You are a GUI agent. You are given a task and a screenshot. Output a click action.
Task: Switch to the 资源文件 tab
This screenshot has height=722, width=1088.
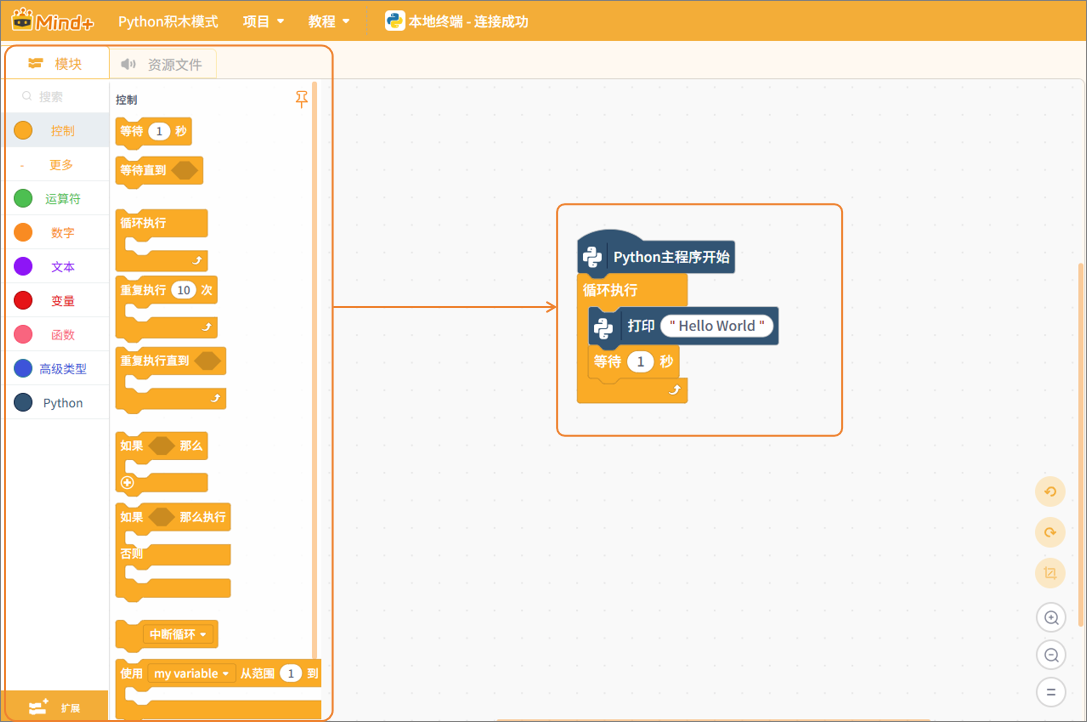163,64
